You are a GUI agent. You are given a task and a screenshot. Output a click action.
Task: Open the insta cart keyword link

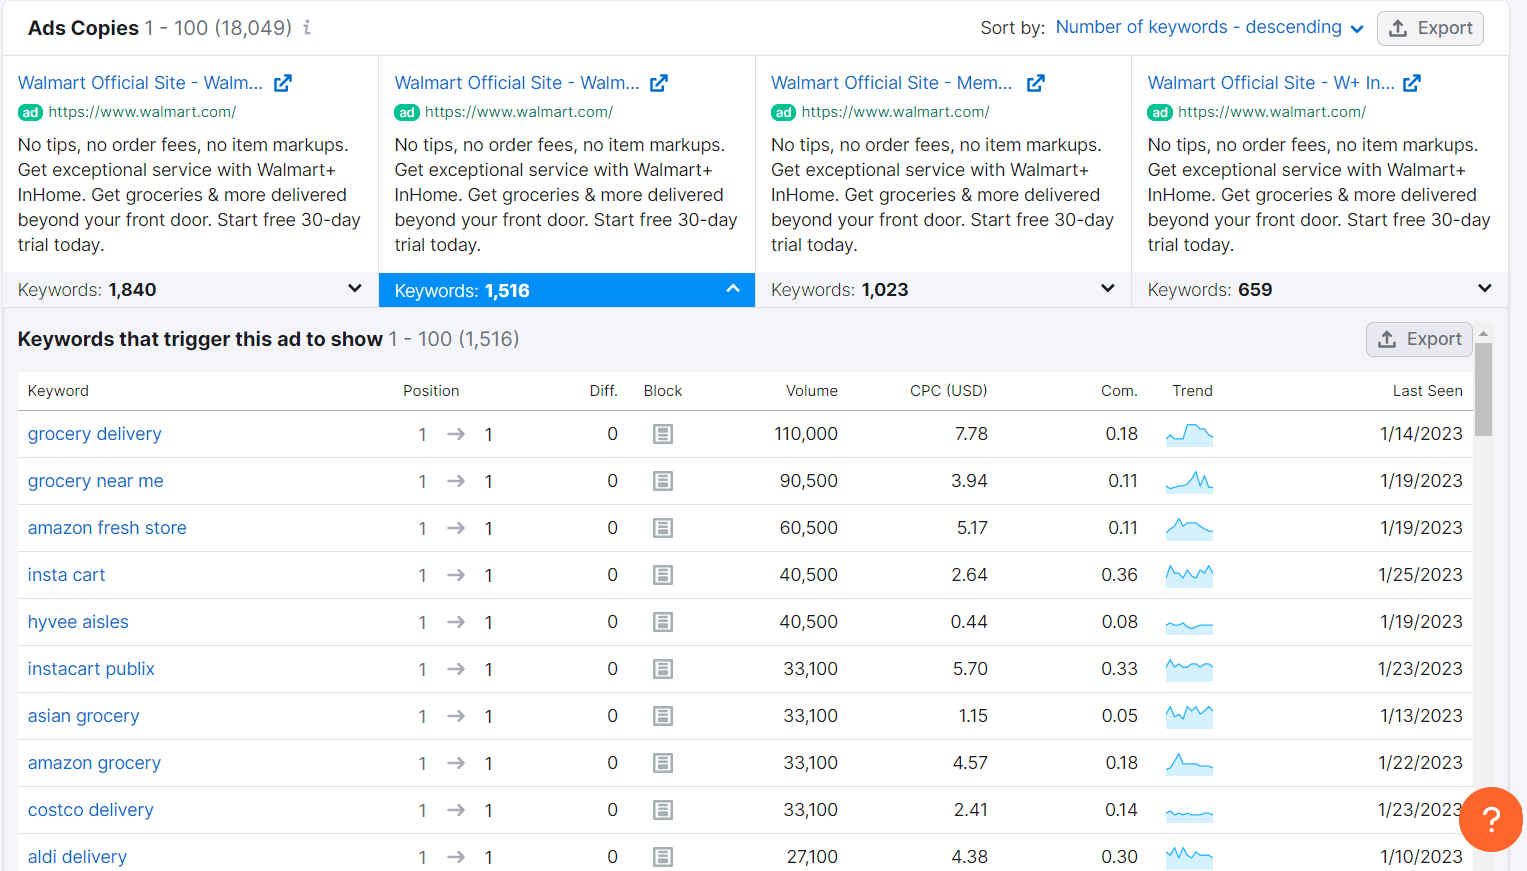click(x=66, y=575)
